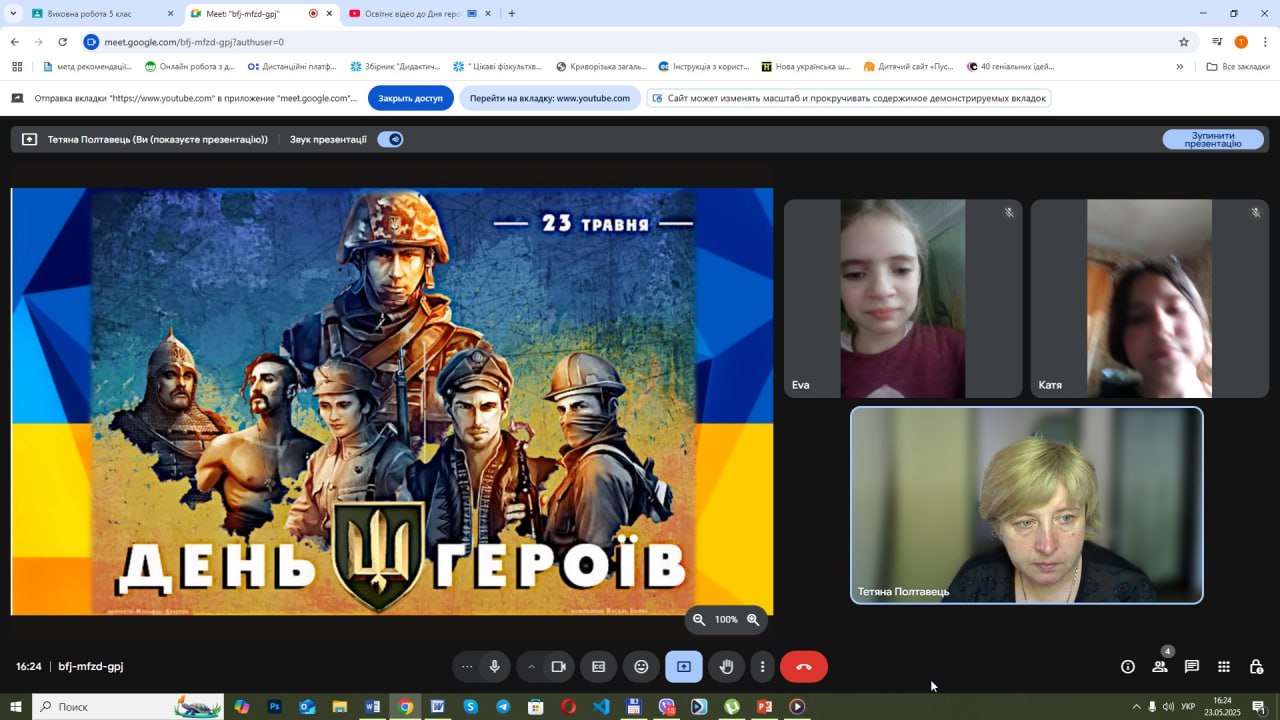The width and height of the screenshot is (1280, 720).
Task: Show hidden system tray icons
Action: click(x=1136, y=707)
